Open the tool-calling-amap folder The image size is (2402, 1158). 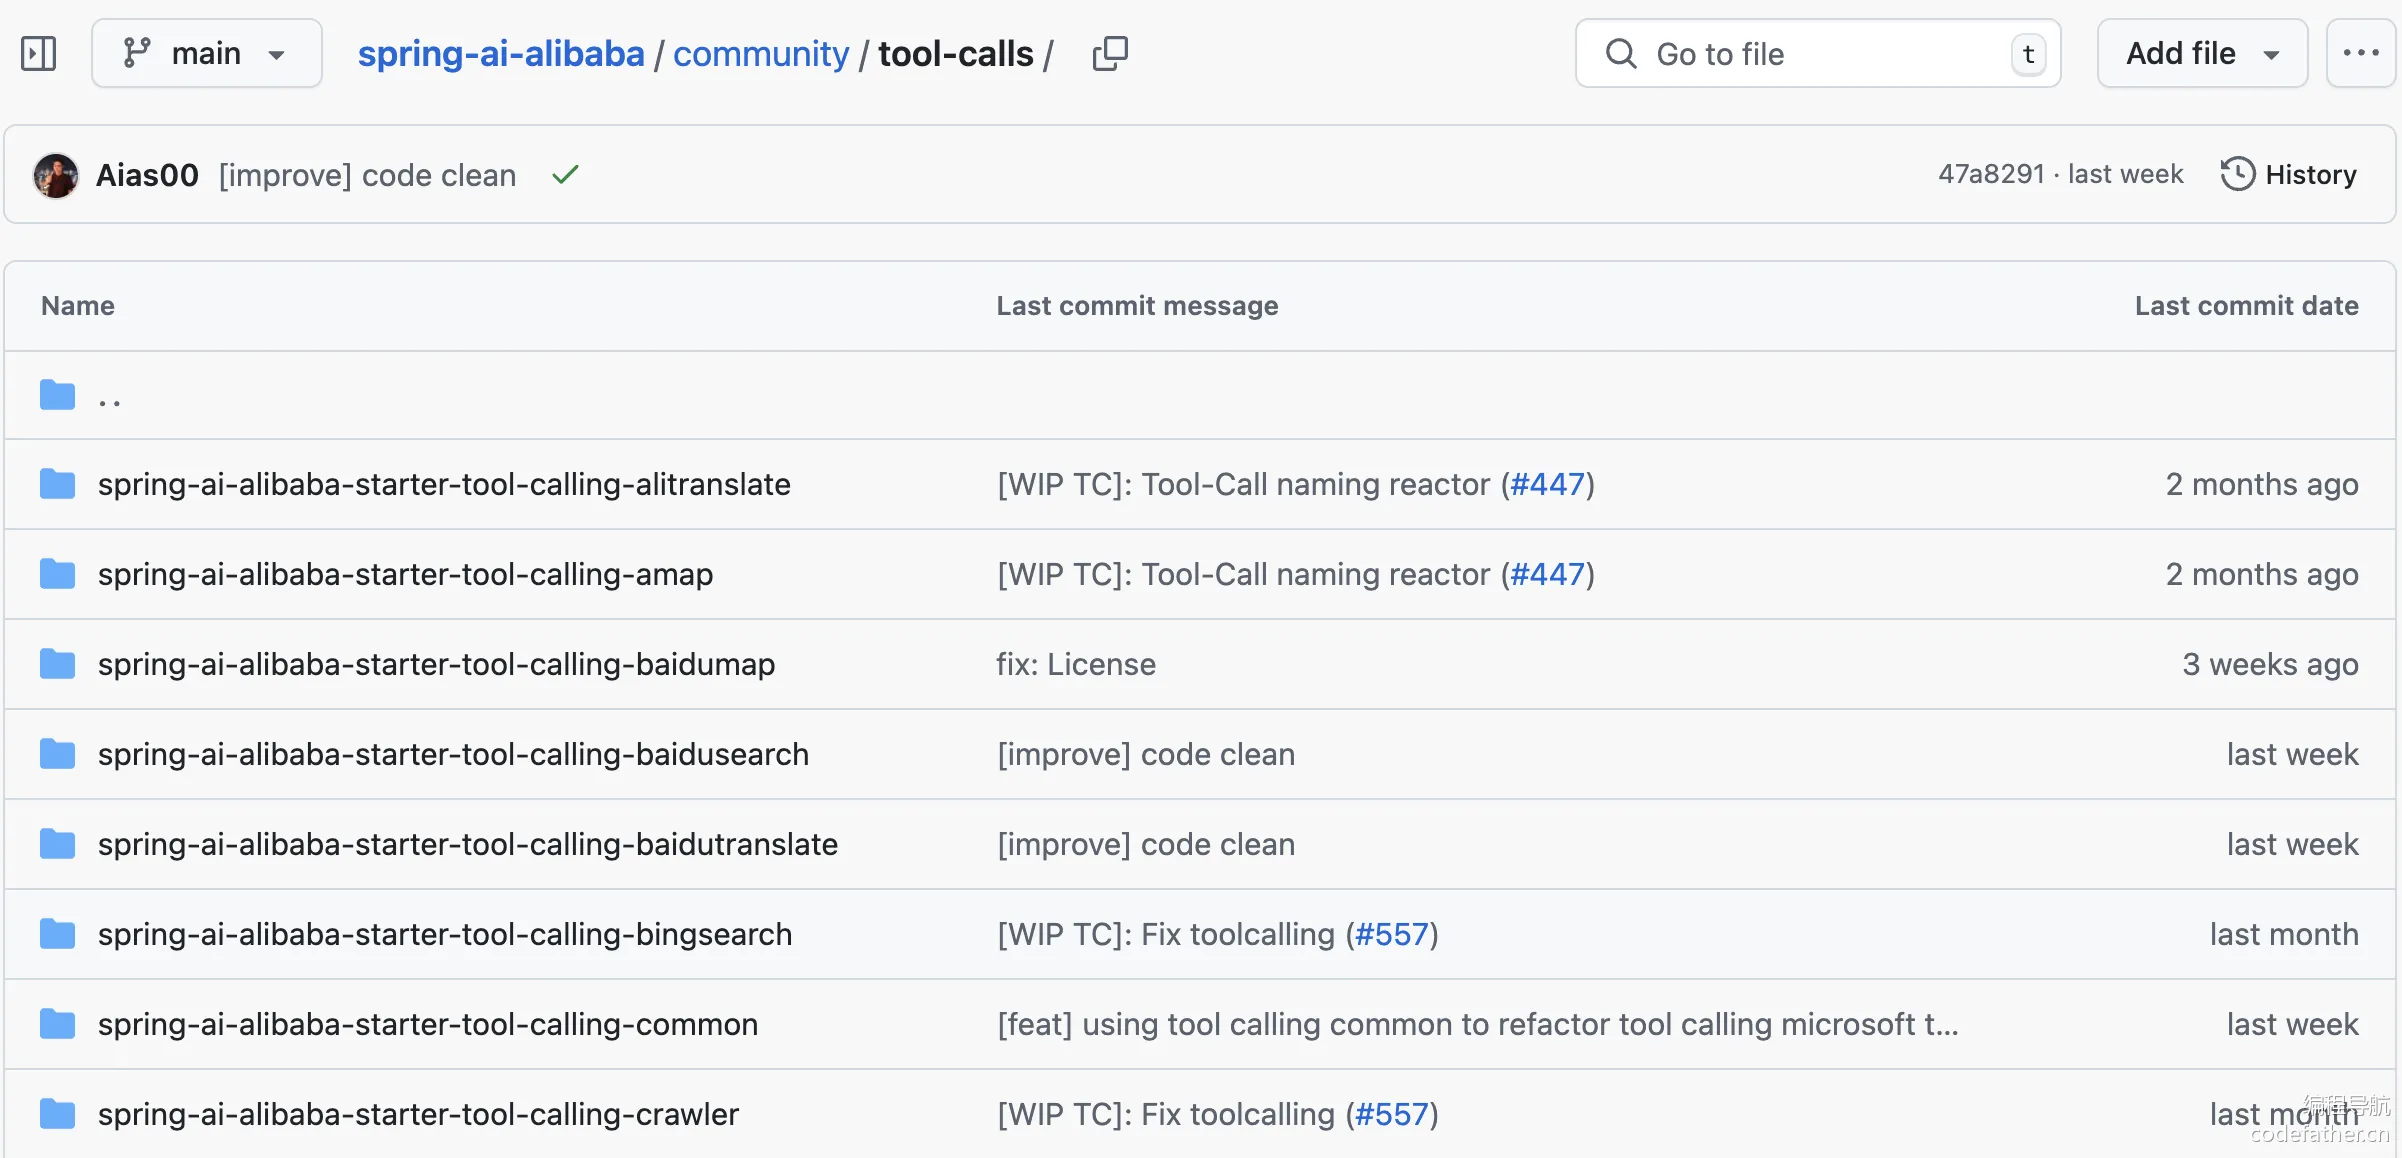pyautogui.click(x=405, y=574)
